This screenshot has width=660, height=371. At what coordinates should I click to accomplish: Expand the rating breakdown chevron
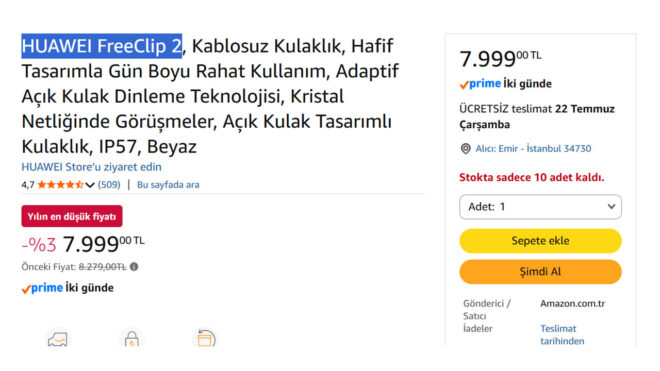click(x=90, y=185)
